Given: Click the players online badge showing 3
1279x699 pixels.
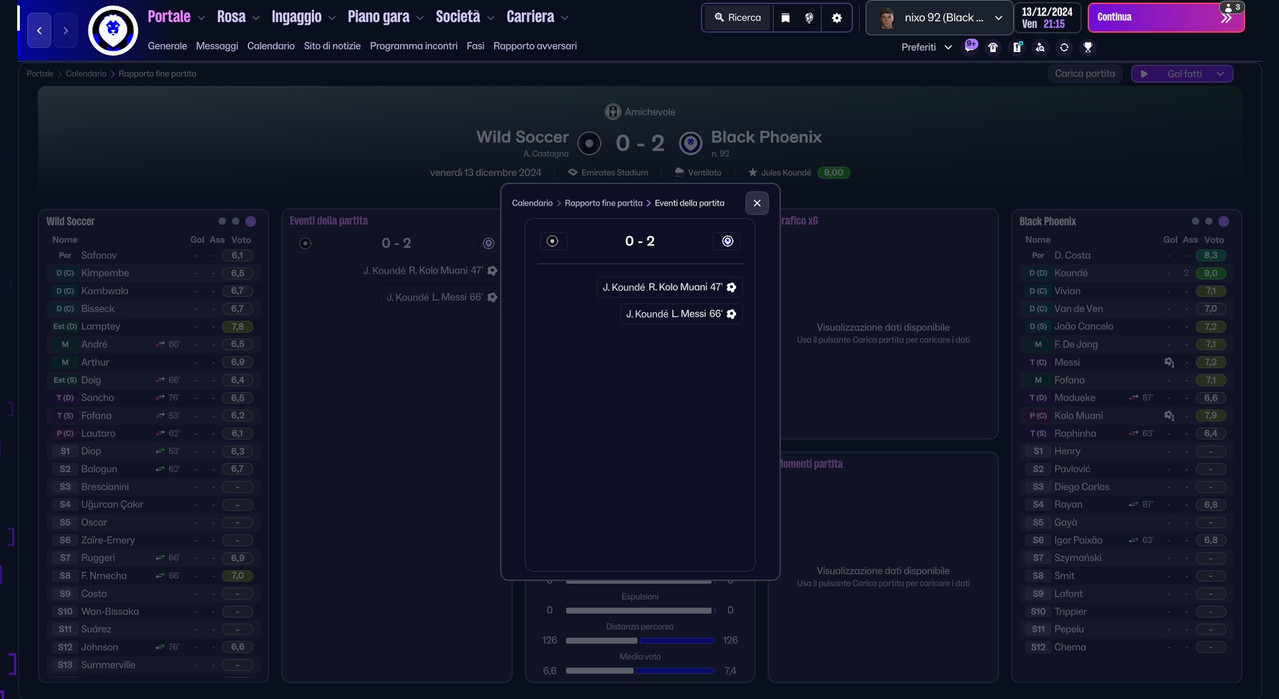Looking at the screenshot, I should coord(1231,7).
